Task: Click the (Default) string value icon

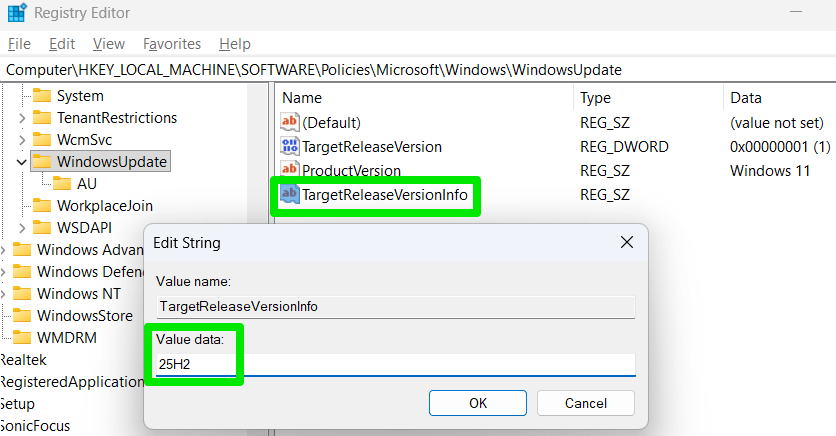Action: 290,122
